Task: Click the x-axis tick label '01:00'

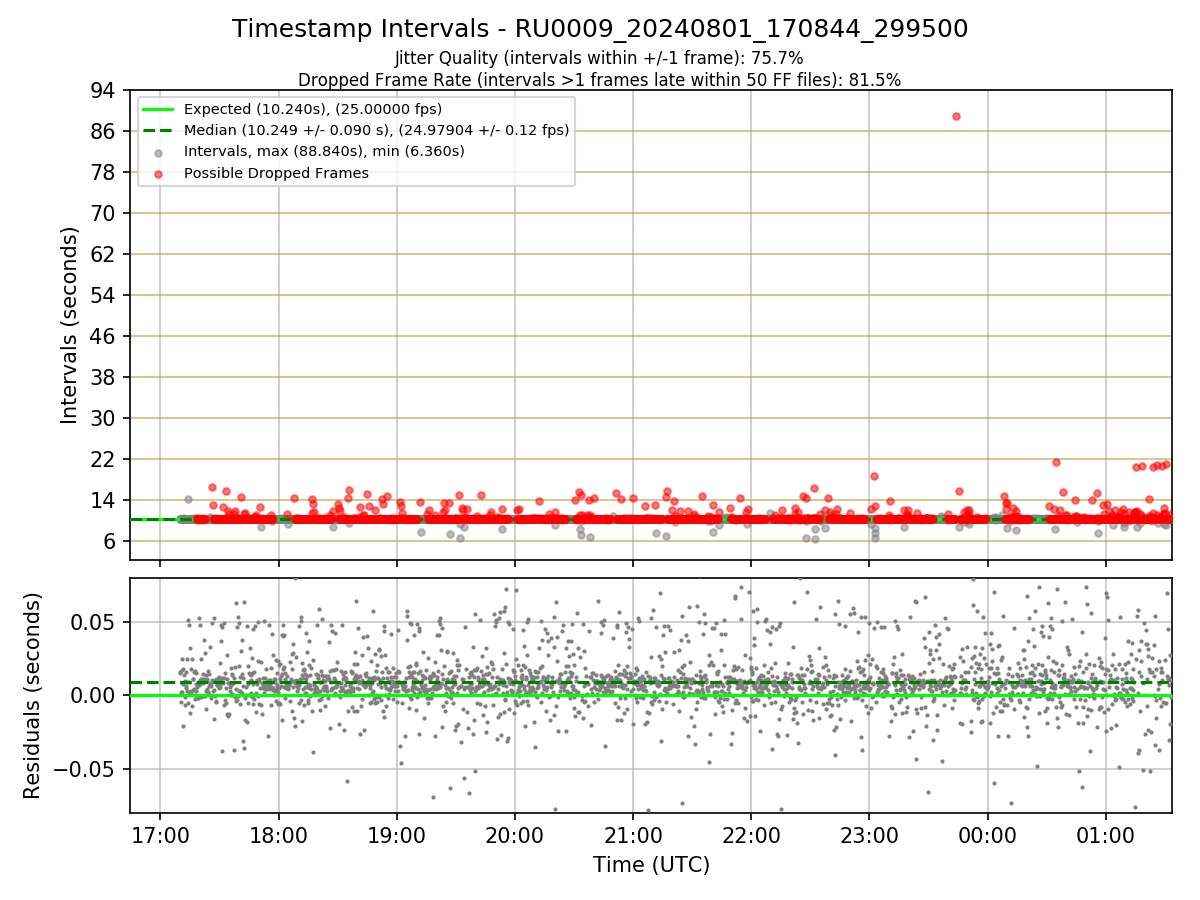Action: 1106,834
